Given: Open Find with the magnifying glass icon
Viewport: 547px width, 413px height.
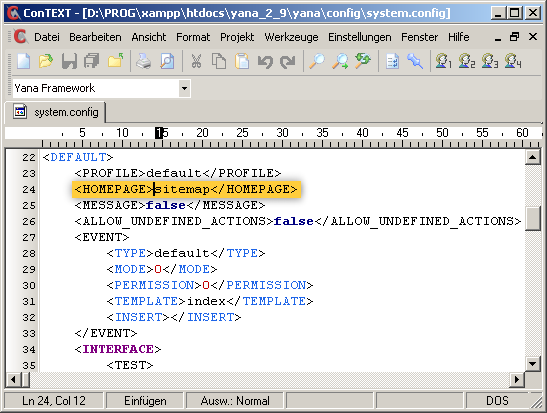Looking at the screenshot, I should point(317,62).
